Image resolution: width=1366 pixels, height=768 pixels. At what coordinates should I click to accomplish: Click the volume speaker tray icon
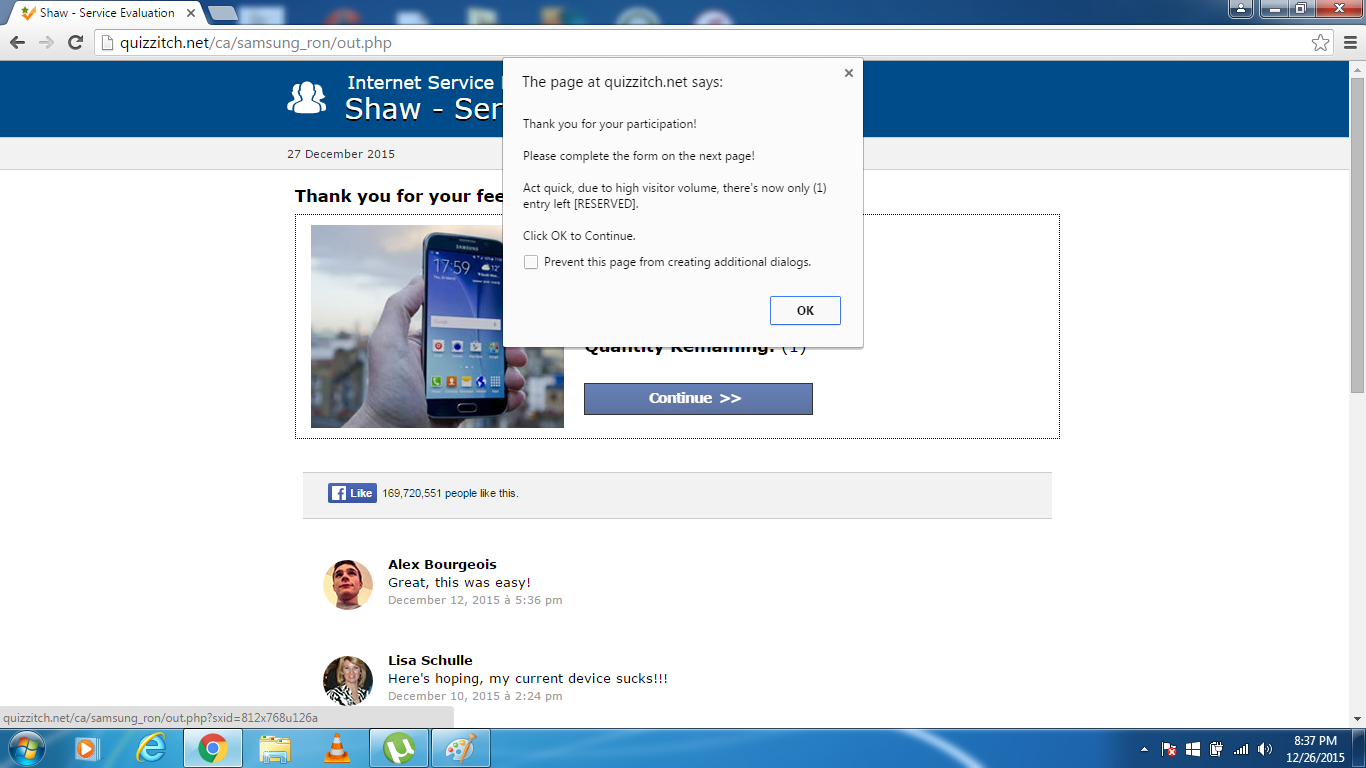[x=1265, y=749]
